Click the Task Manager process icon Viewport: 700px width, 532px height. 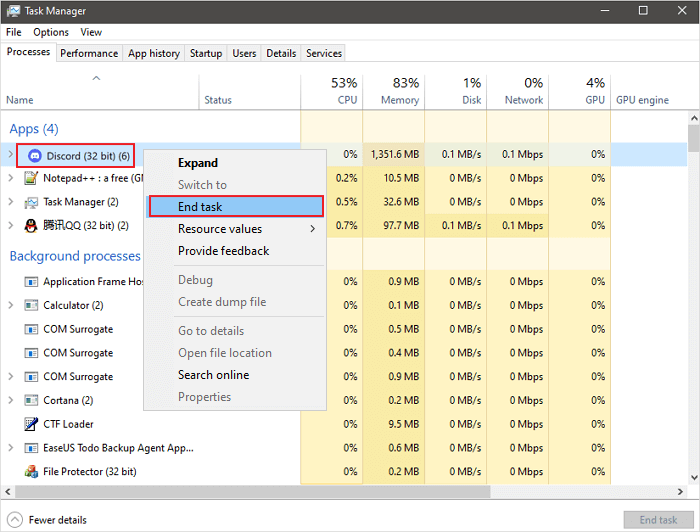(31, 202)
